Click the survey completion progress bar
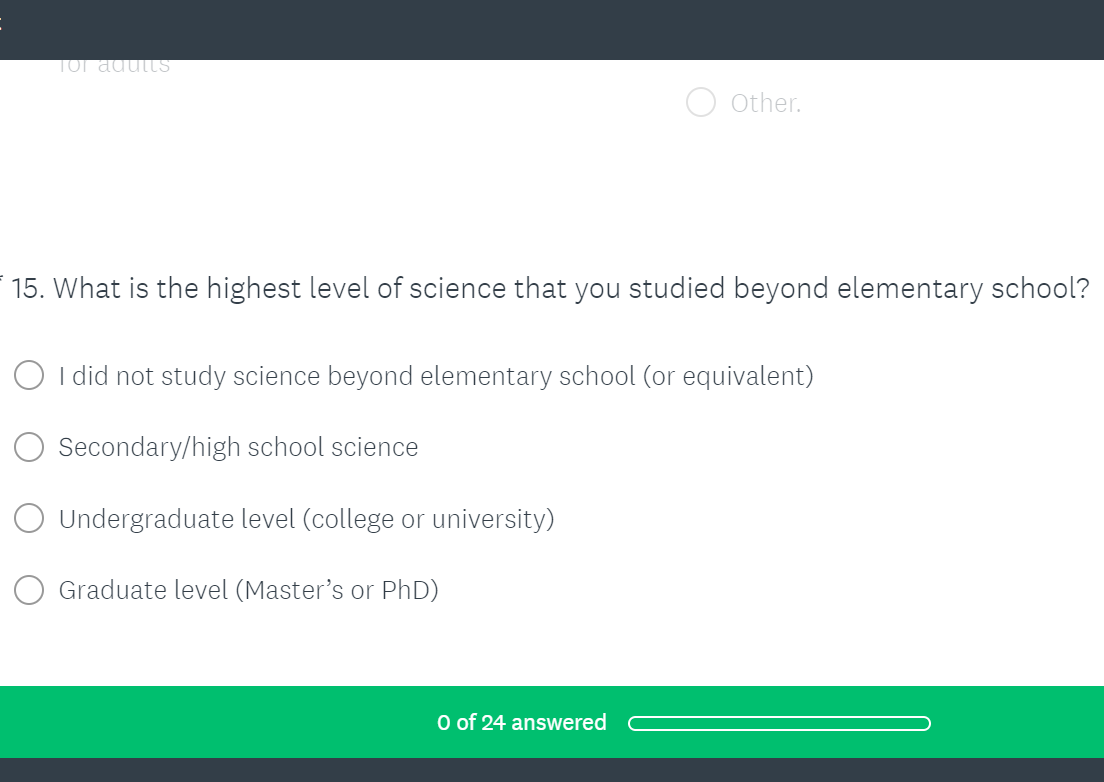The width and height of the screenshot is (1104, 782). click(779, 723)
